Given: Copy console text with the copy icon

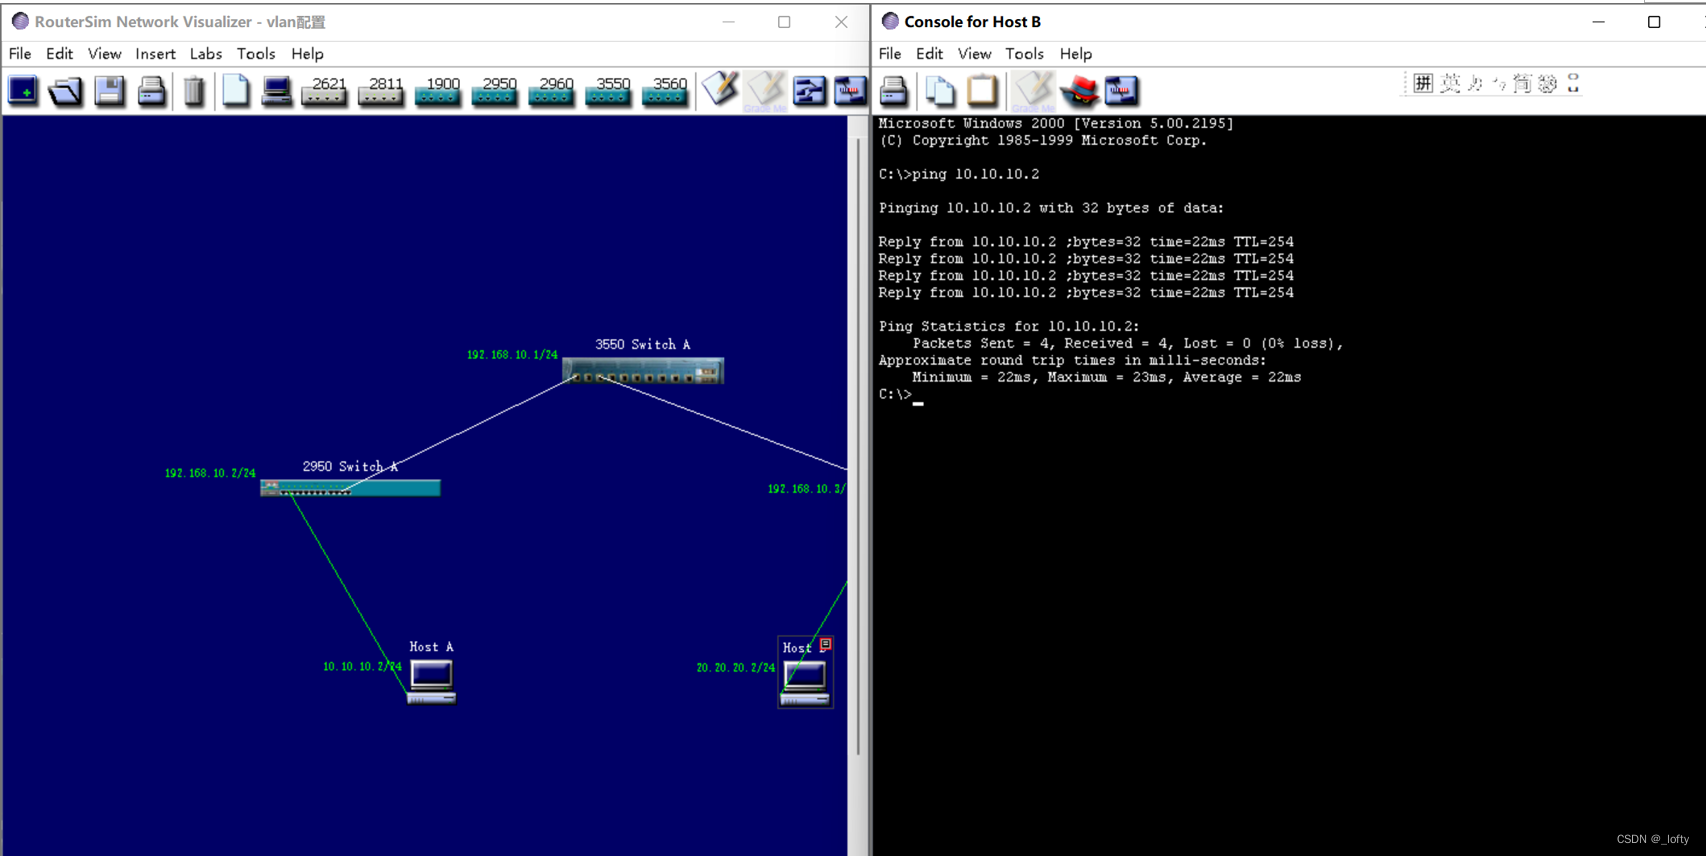Looking at the screenshot, I should pyautogui.click(x=939, y=91).
